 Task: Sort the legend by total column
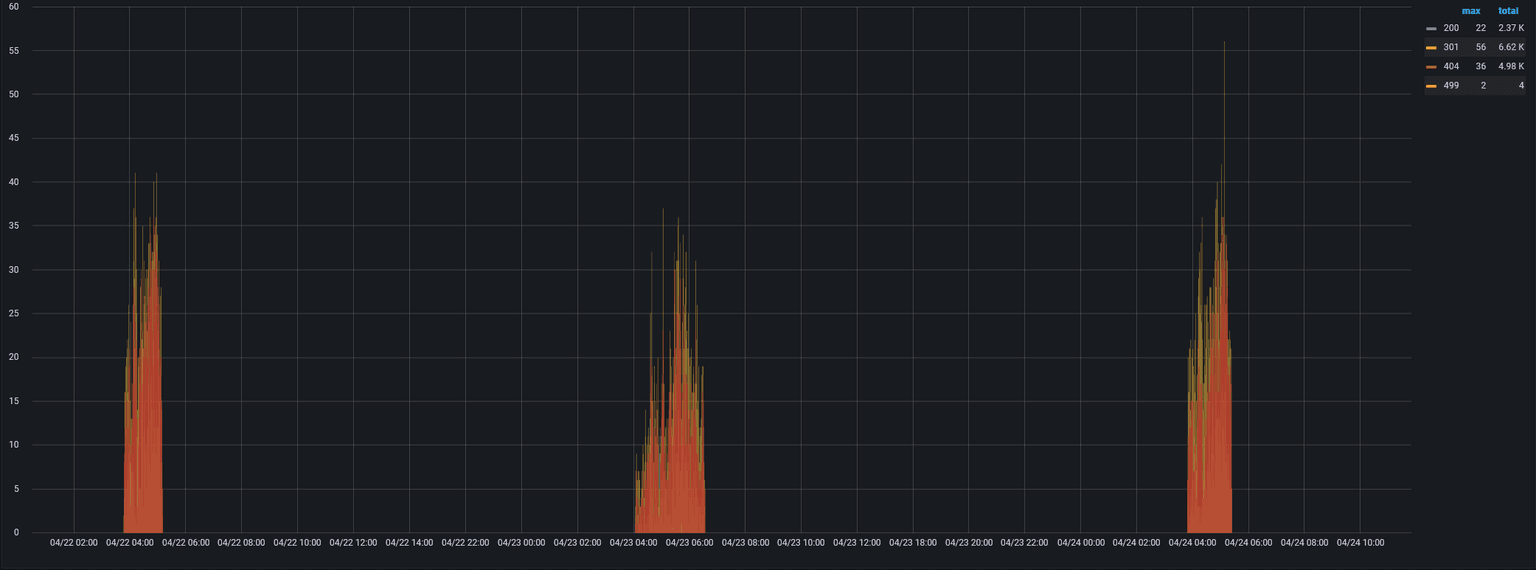coord(1508,11)
